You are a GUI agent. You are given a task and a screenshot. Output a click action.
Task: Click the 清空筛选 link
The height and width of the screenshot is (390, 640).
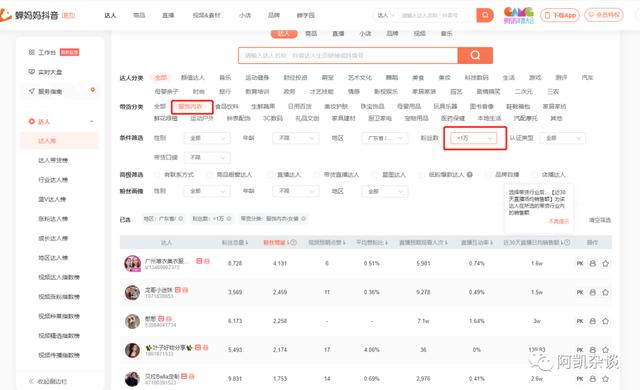click(600, 220)
